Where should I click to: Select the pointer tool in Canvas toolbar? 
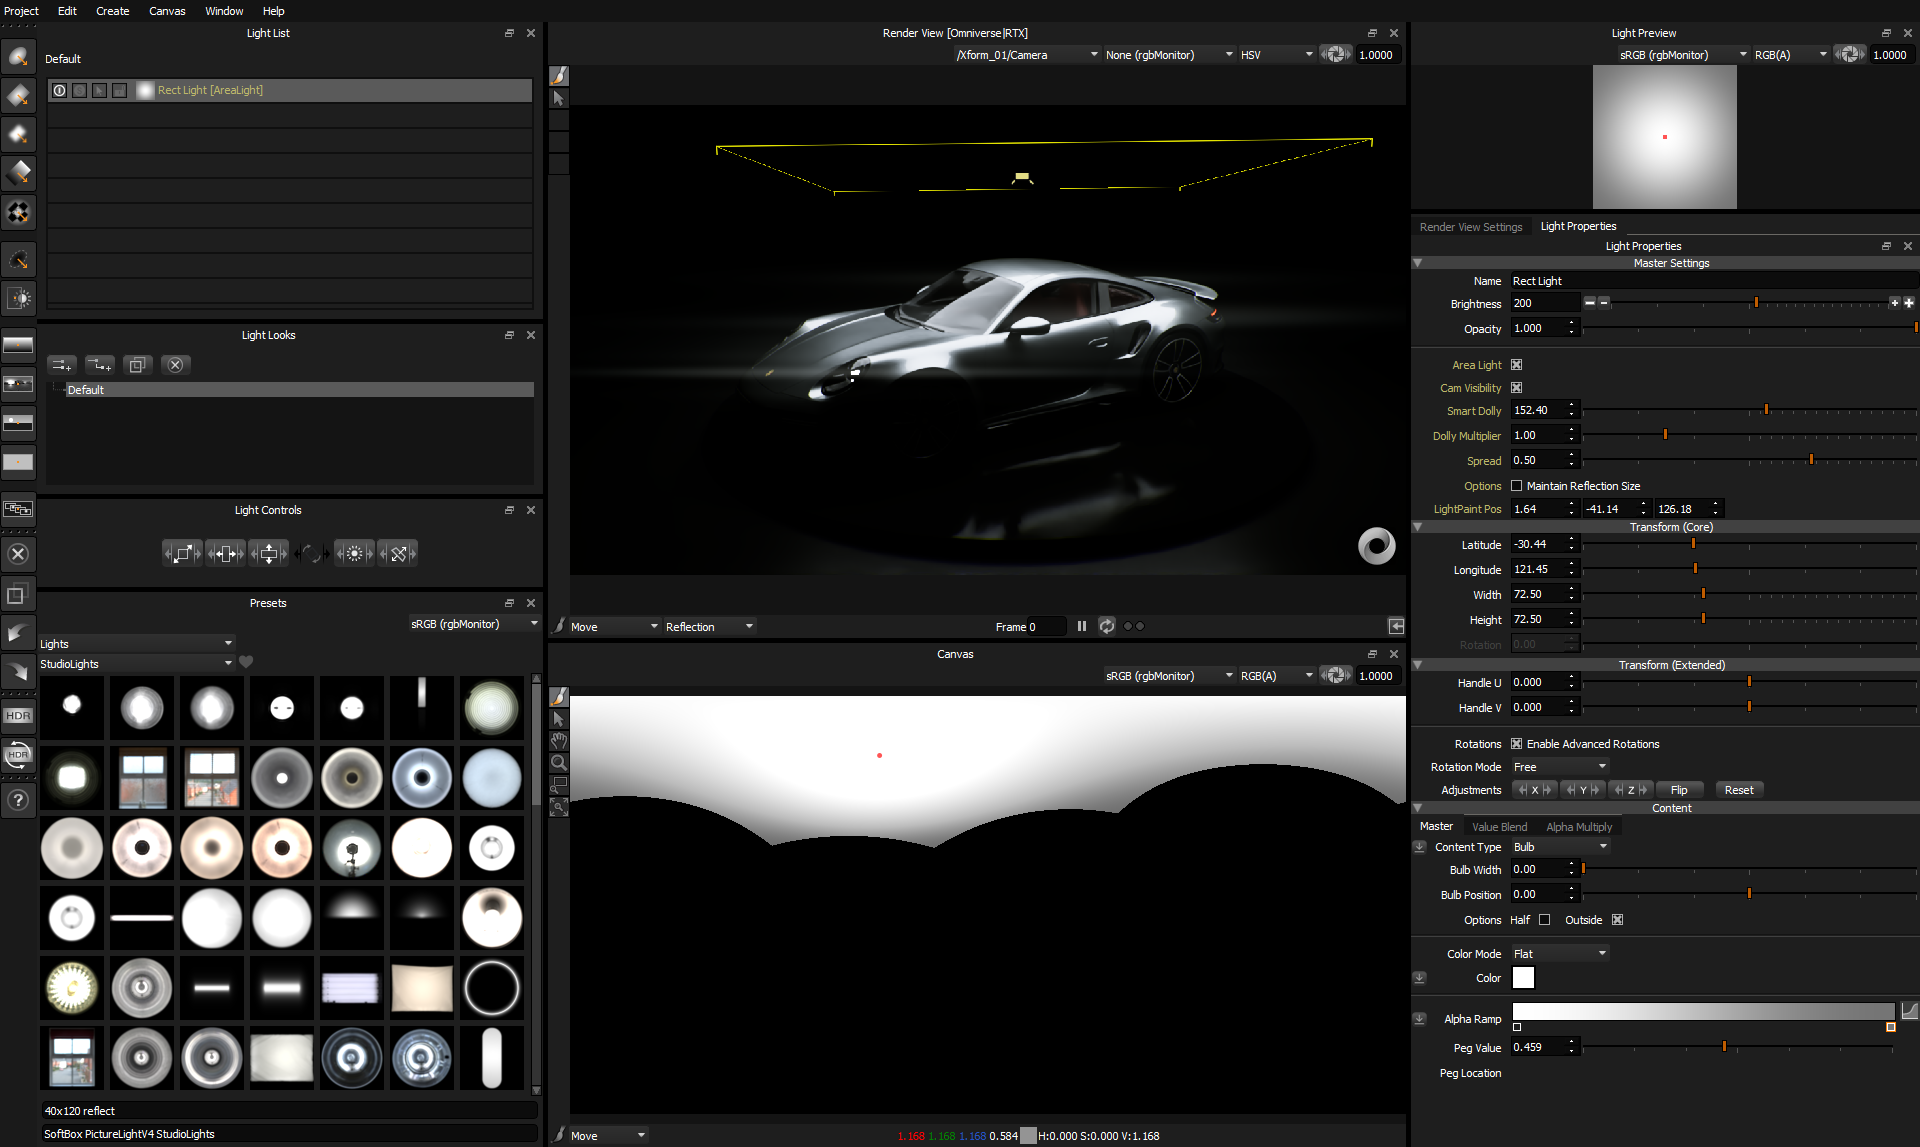[x=559, y=719]
